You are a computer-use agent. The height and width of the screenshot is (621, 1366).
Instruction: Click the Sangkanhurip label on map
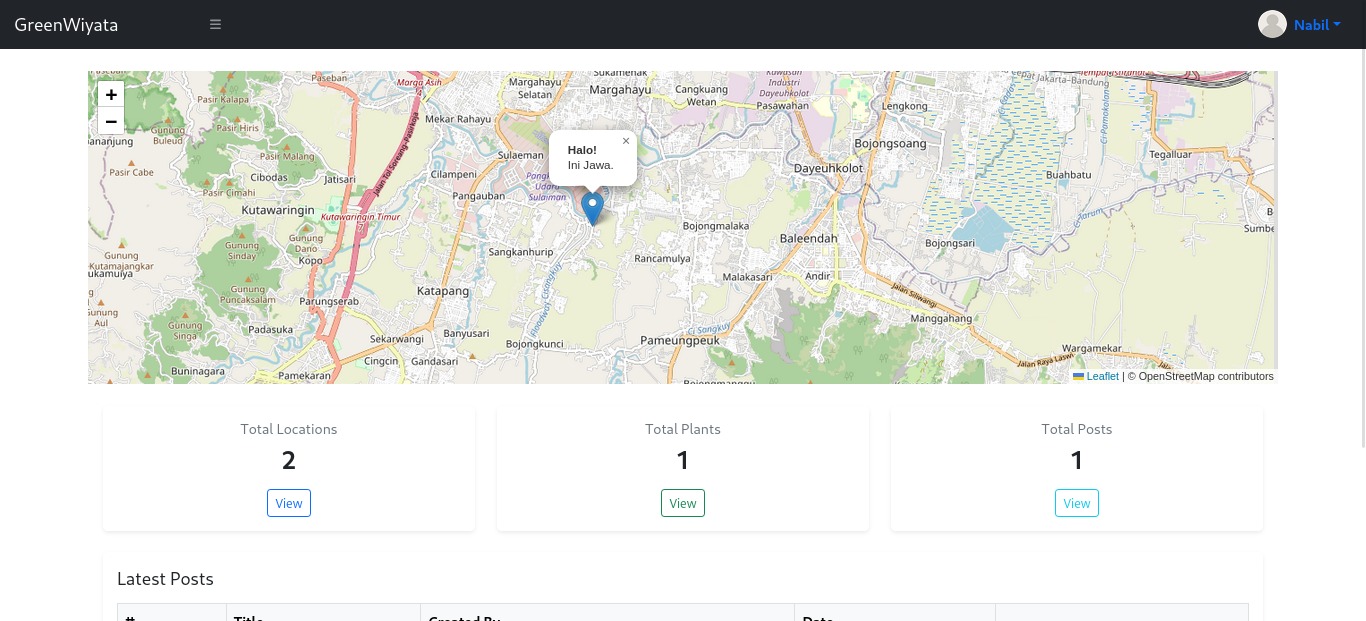[521, 253]
